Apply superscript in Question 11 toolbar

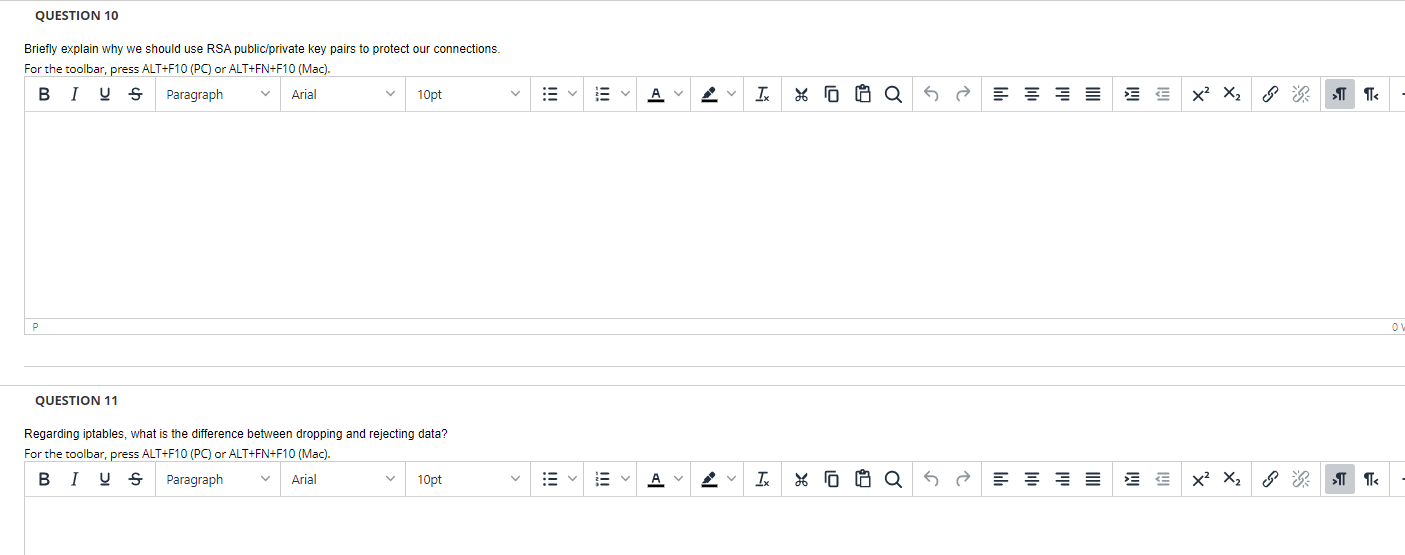pos(1201,479)
